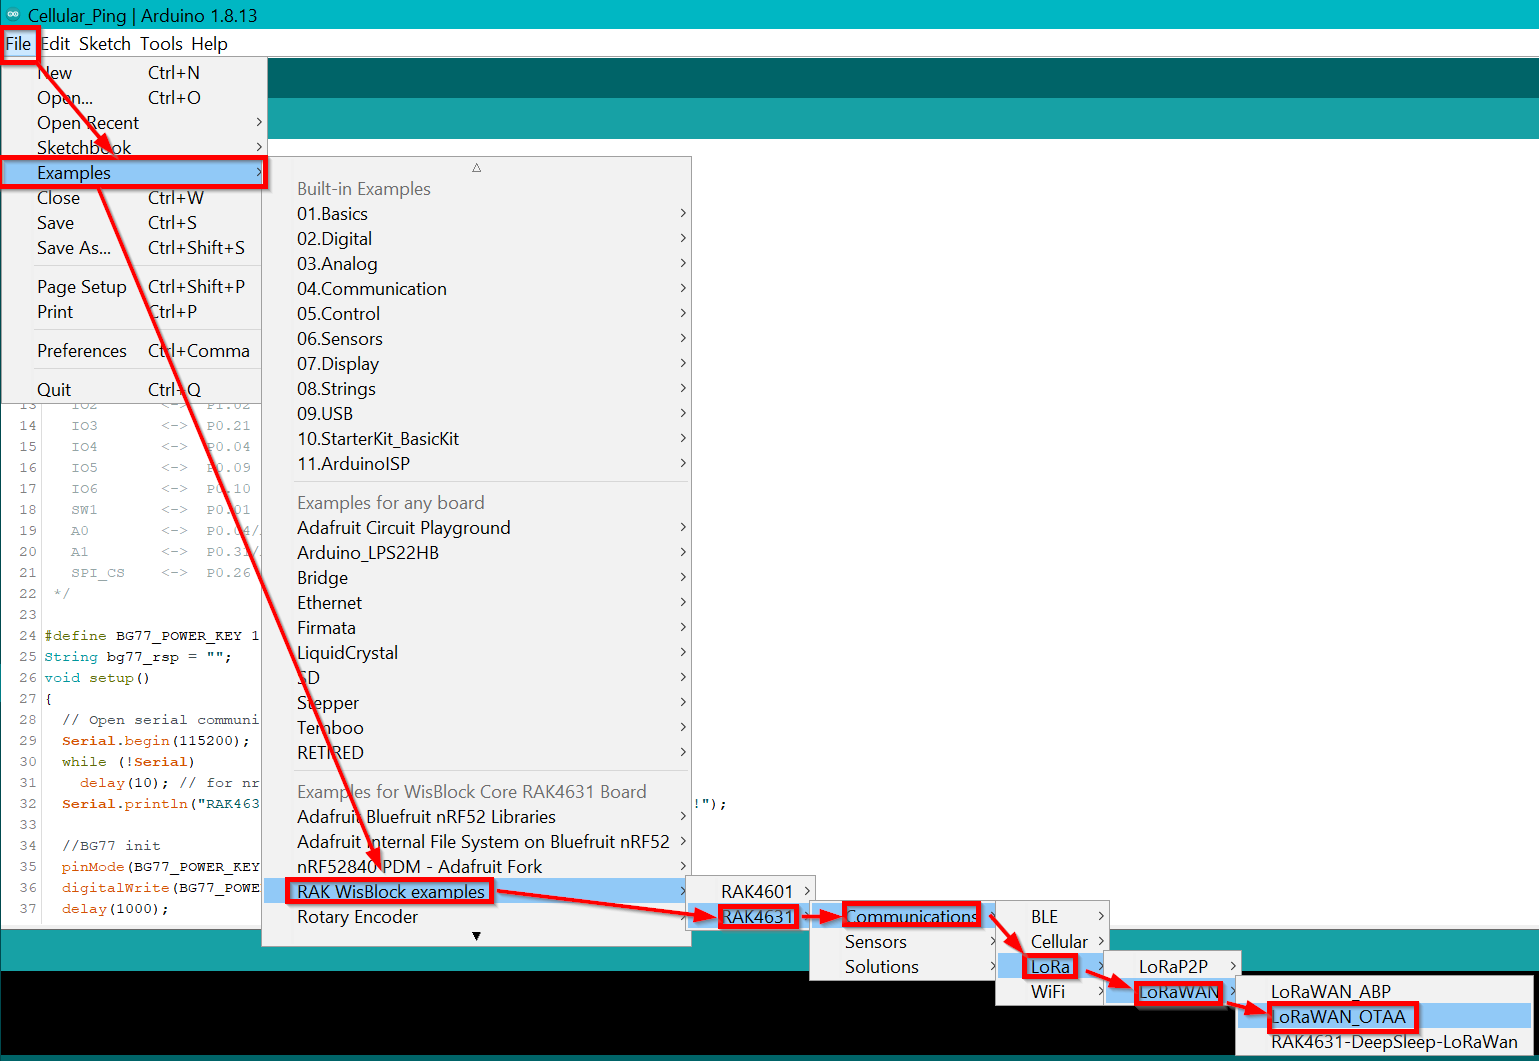Open the Tools menu
The image size is (1539, 1061).
coord(161,44)
